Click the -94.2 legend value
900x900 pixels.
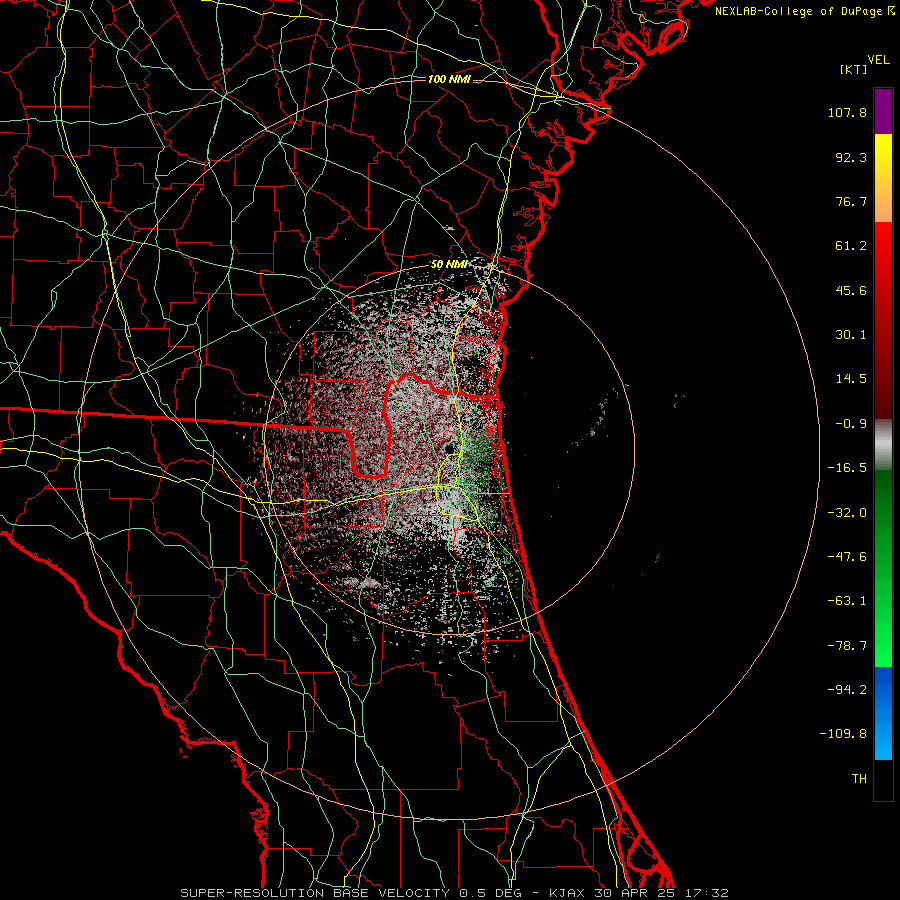coord(847,690)
